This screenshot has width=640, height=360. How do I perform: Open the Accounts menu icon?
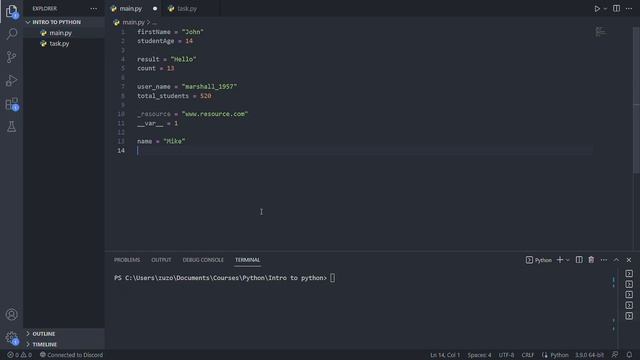pyautogui.click(x=11, y=314)
